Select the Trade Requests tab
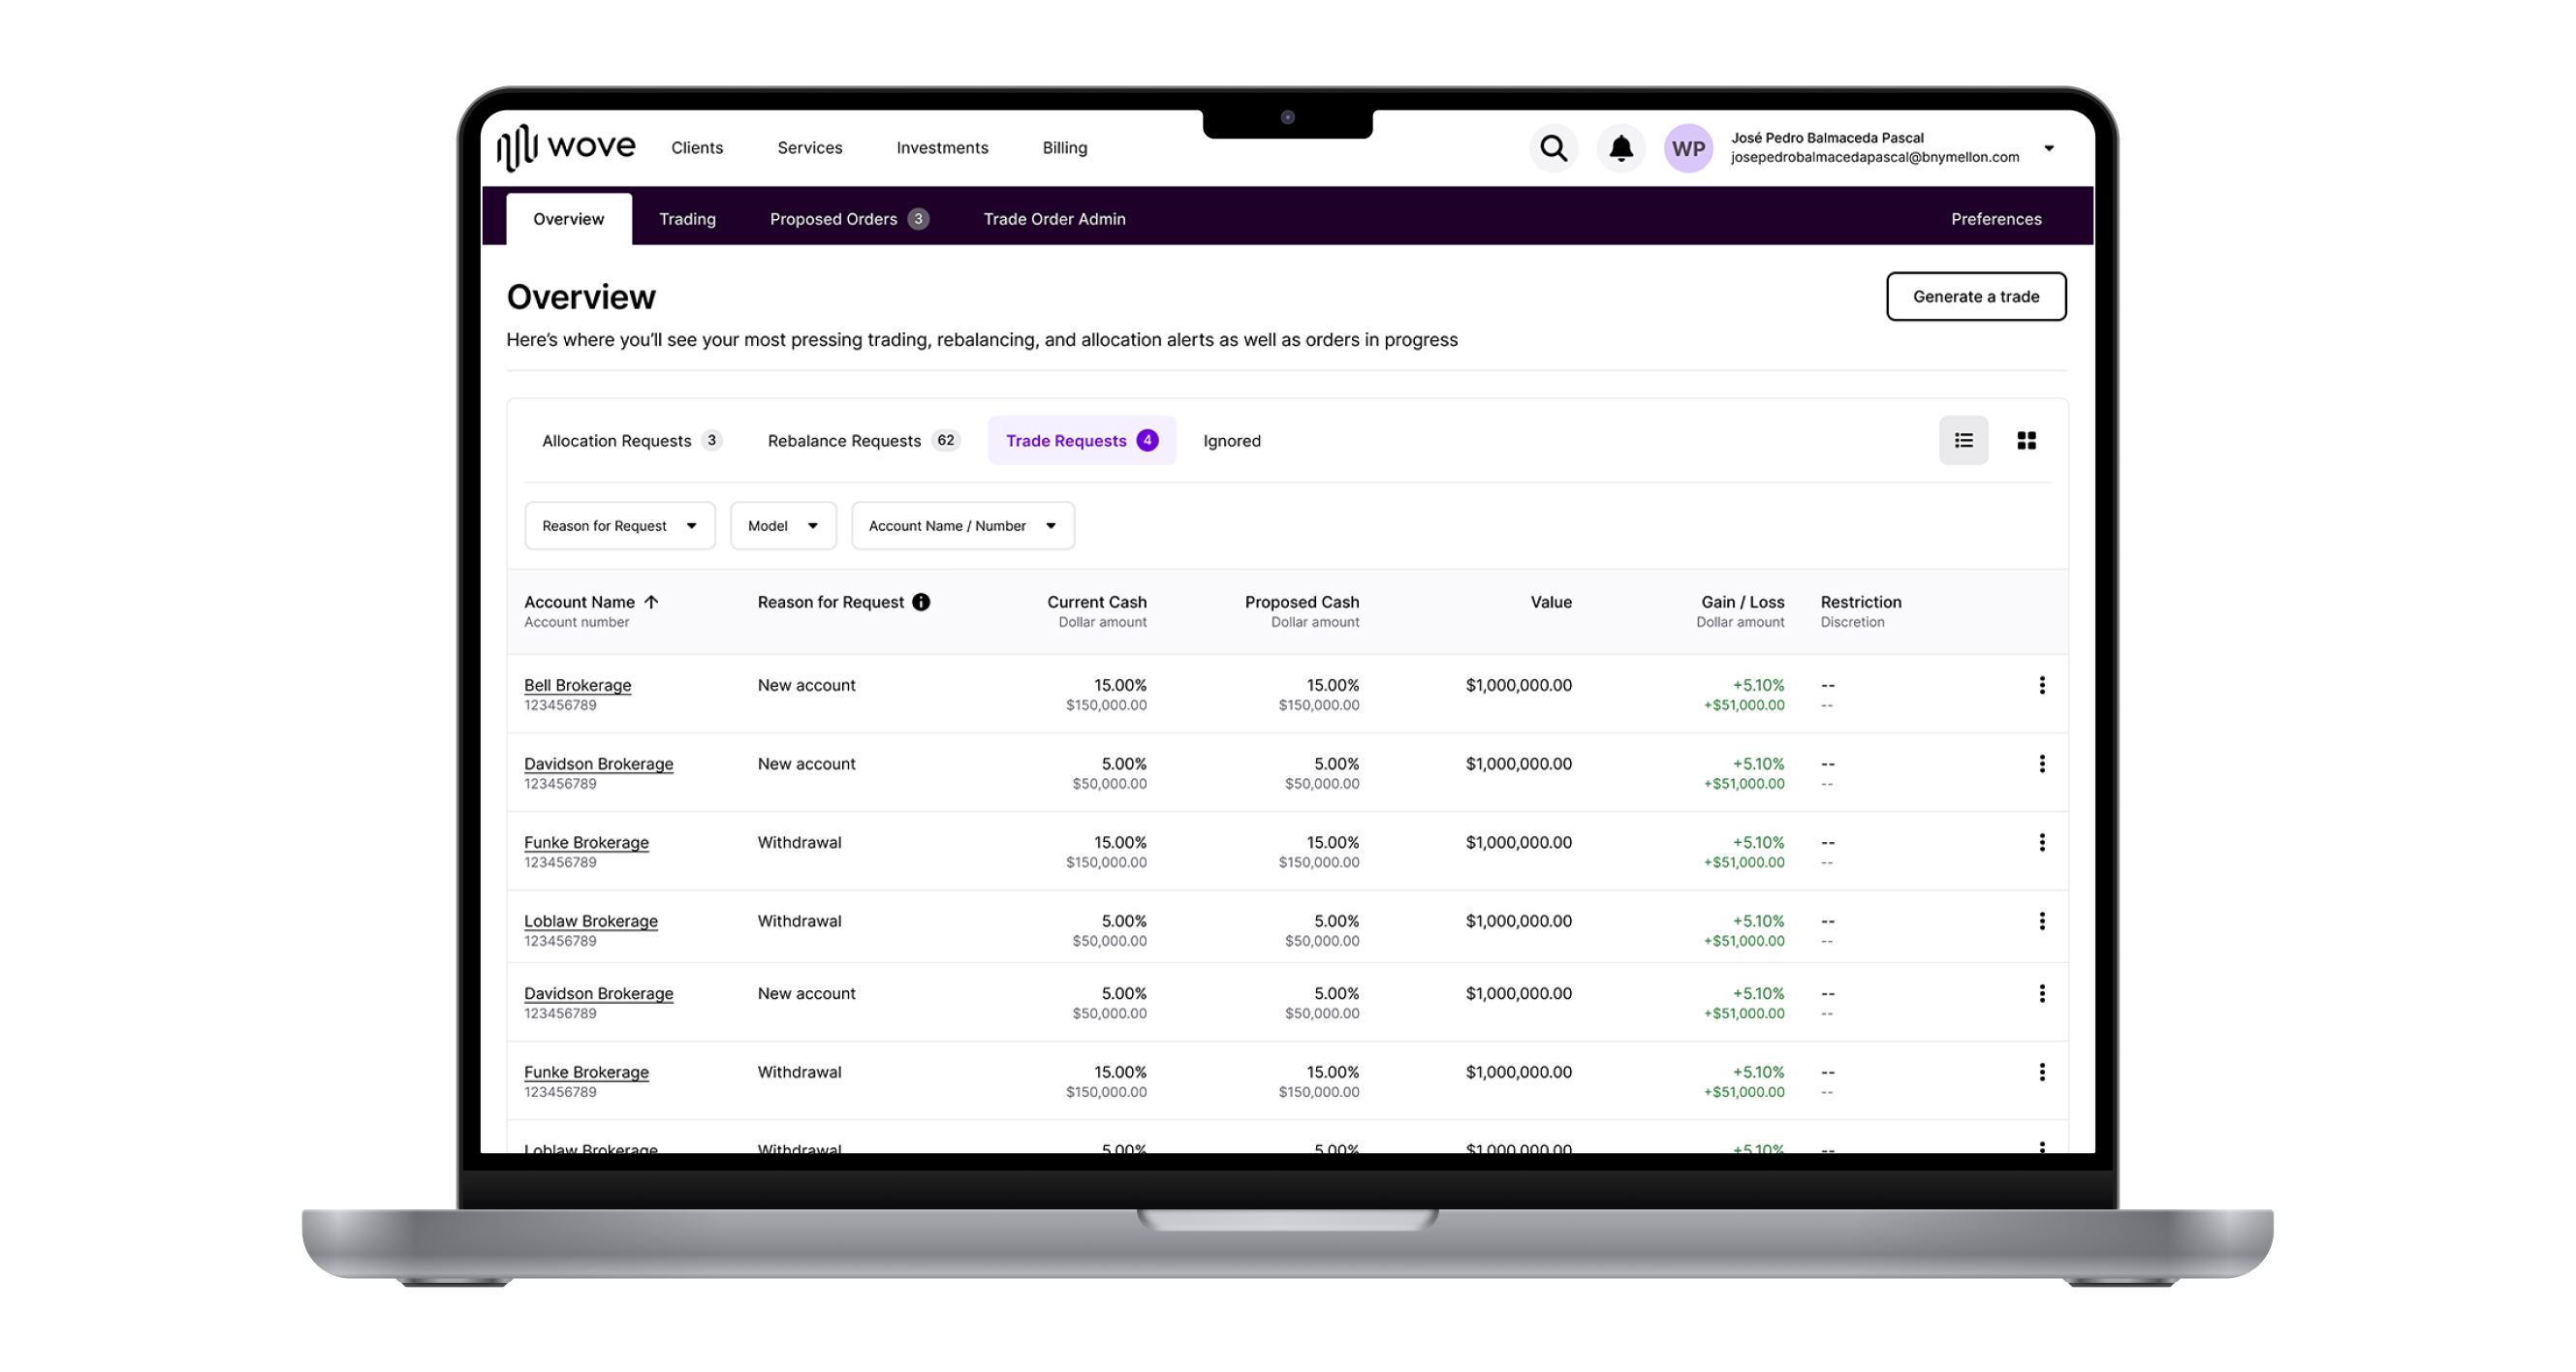This screenshot has height=1372, width=2576. coord(1082,441)
